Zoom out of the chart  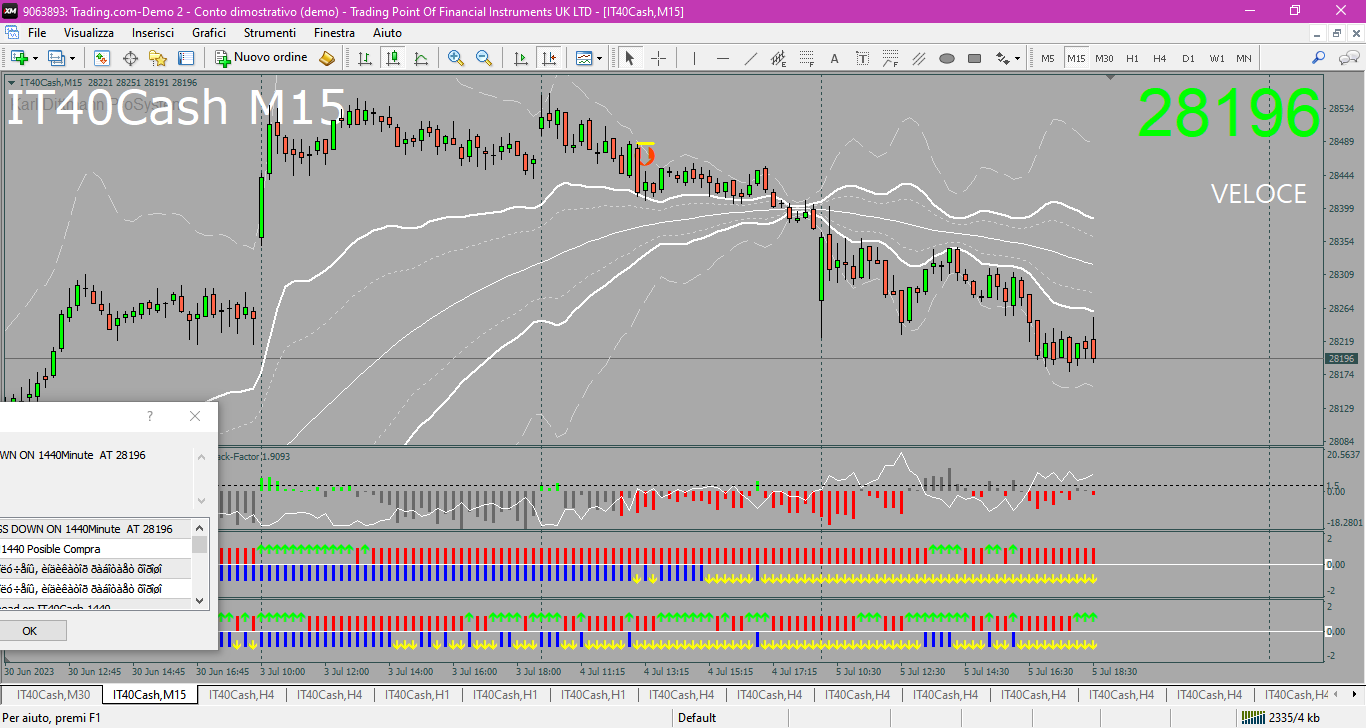[x=484, y=58]
